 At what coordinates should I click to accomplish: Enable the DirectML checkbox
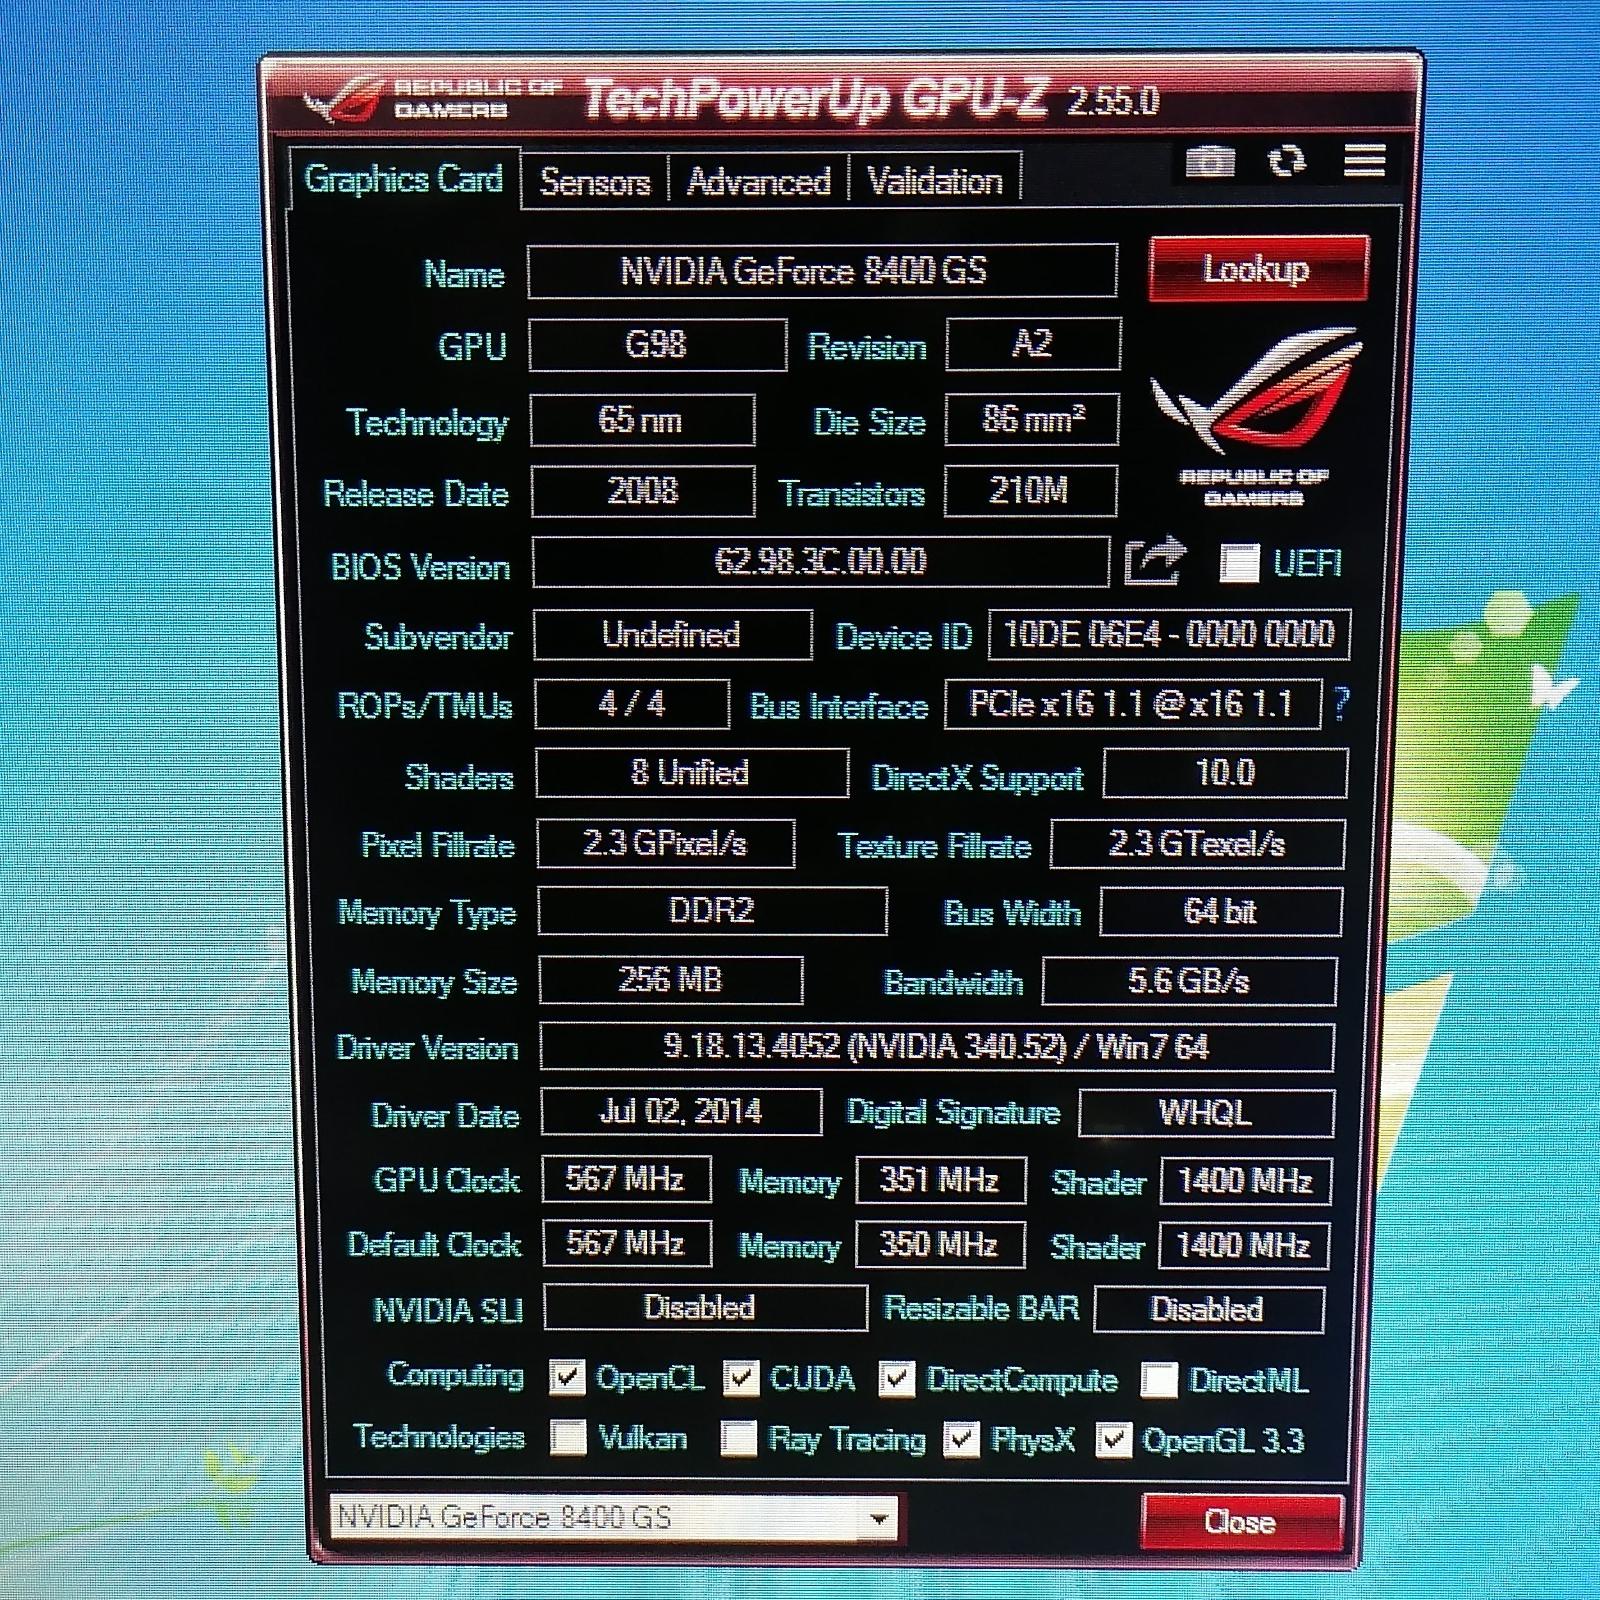click(1159, 1380)
